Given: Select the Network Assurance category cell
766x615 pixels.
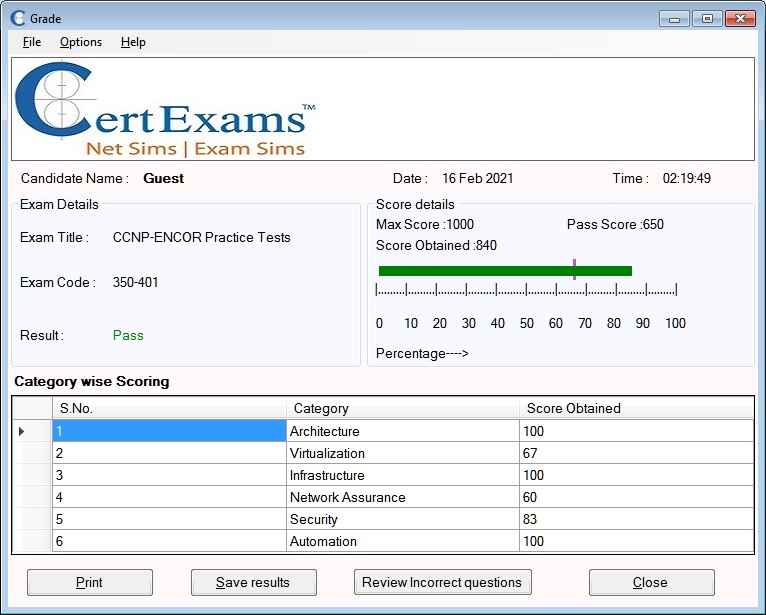Looking at the screenshot, I should coord(402,497).
